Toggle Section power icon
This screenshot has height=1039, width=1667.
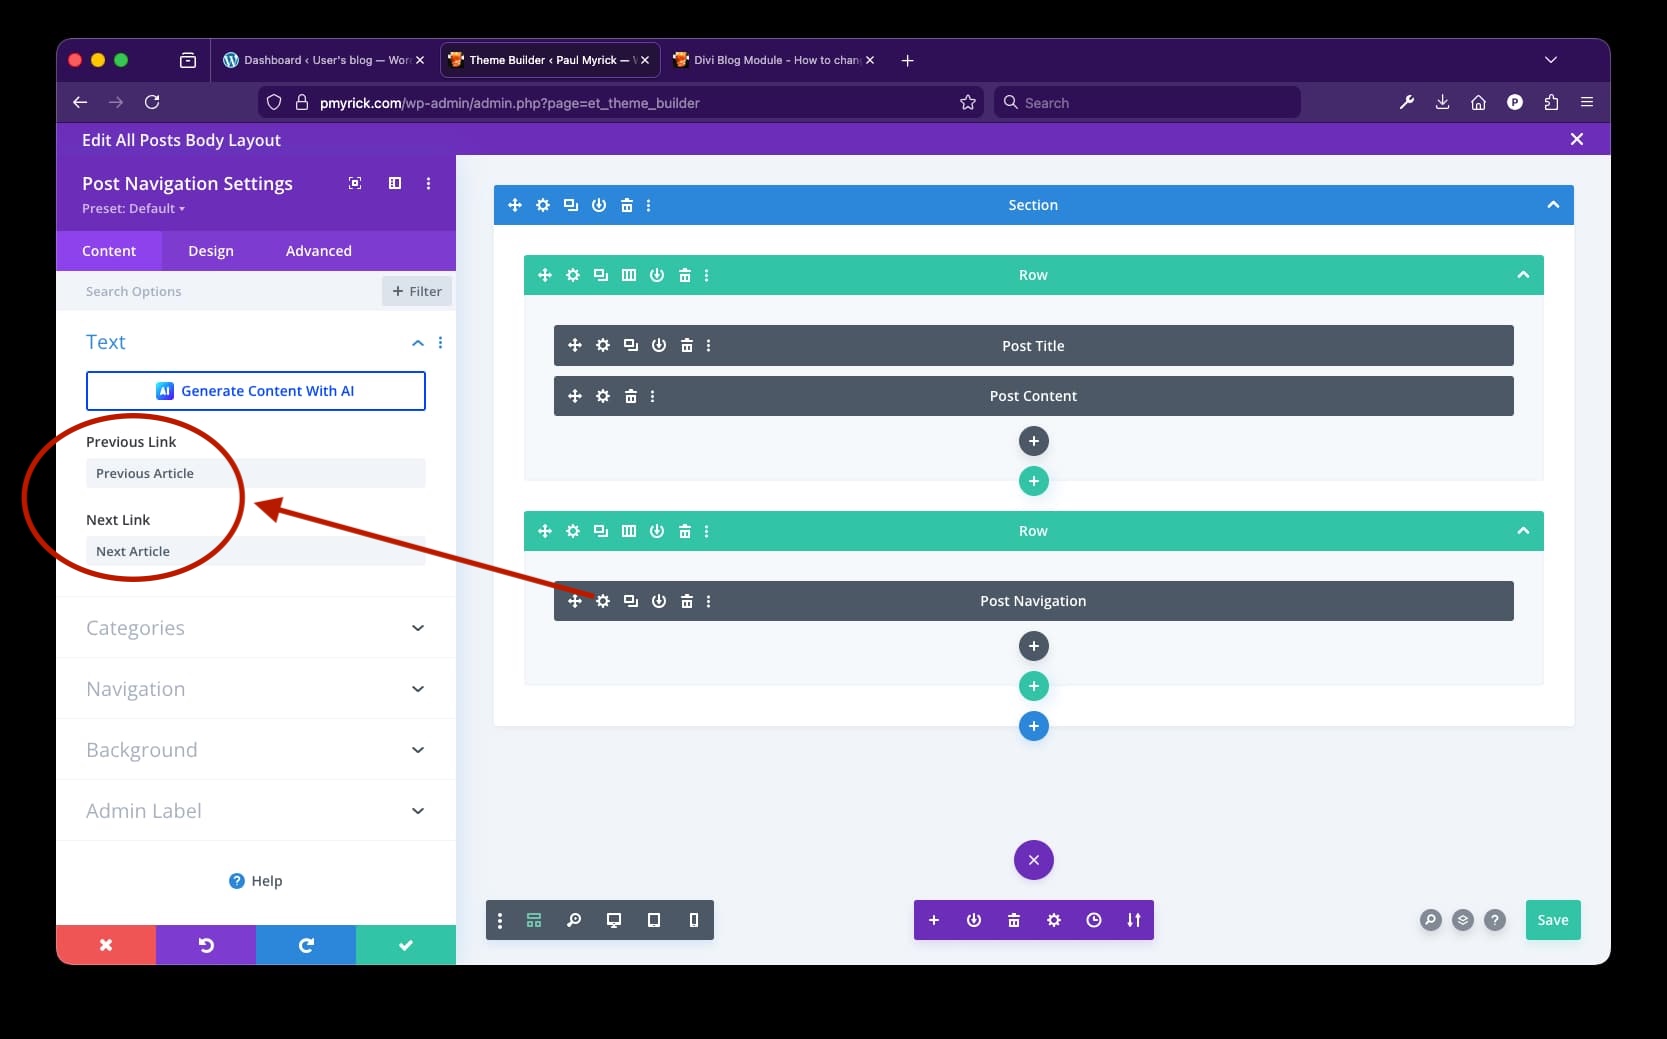pos(599,205)
